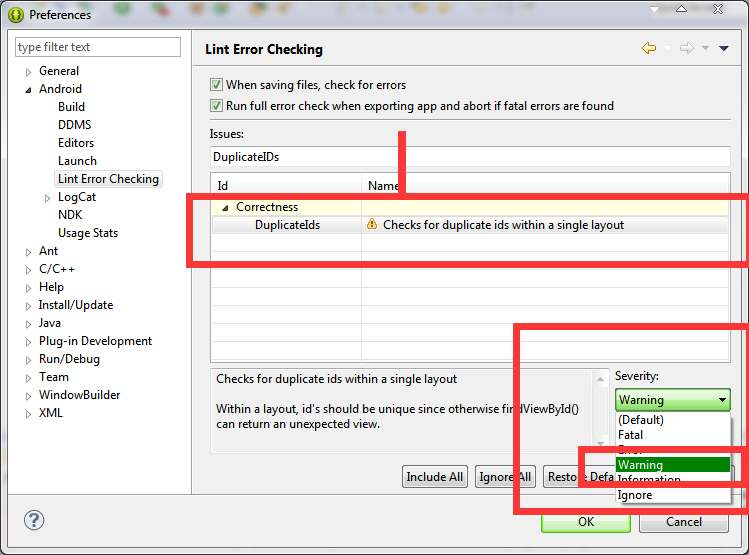The image size is (749, 555).
Task: Click the Include All button
Action: (435, 477)
